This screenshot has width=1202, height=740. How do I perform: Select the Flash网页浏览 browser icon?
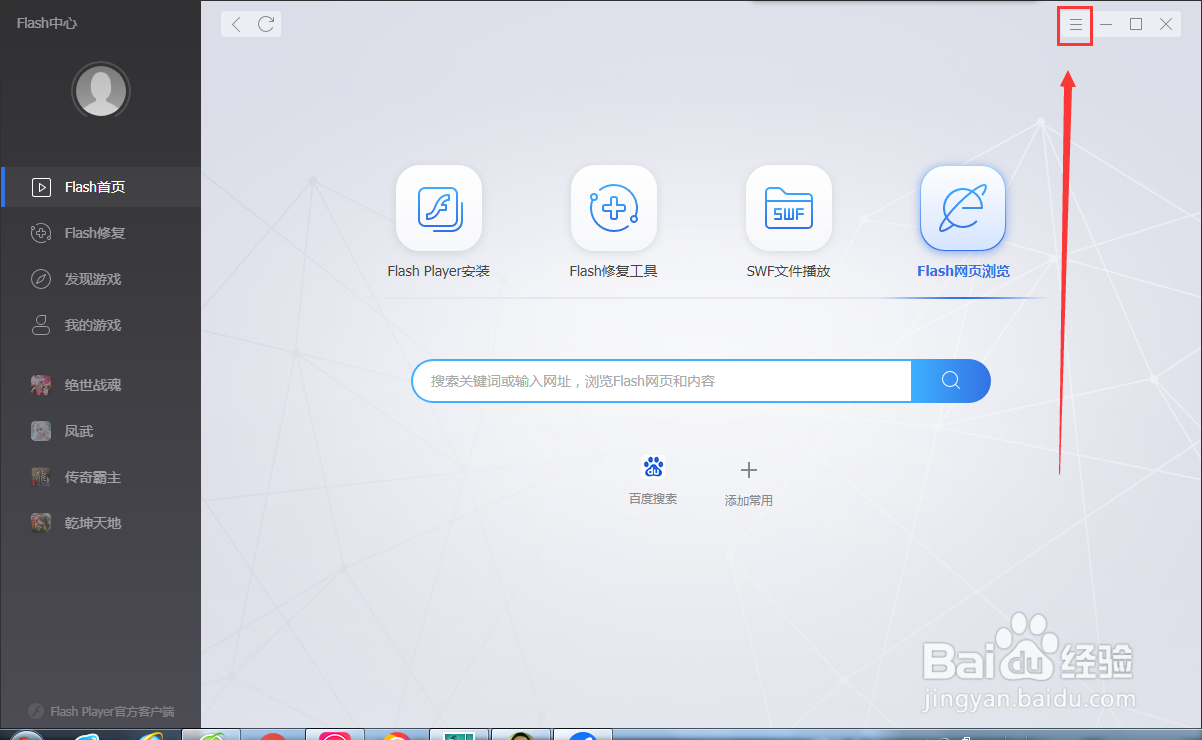963,208
